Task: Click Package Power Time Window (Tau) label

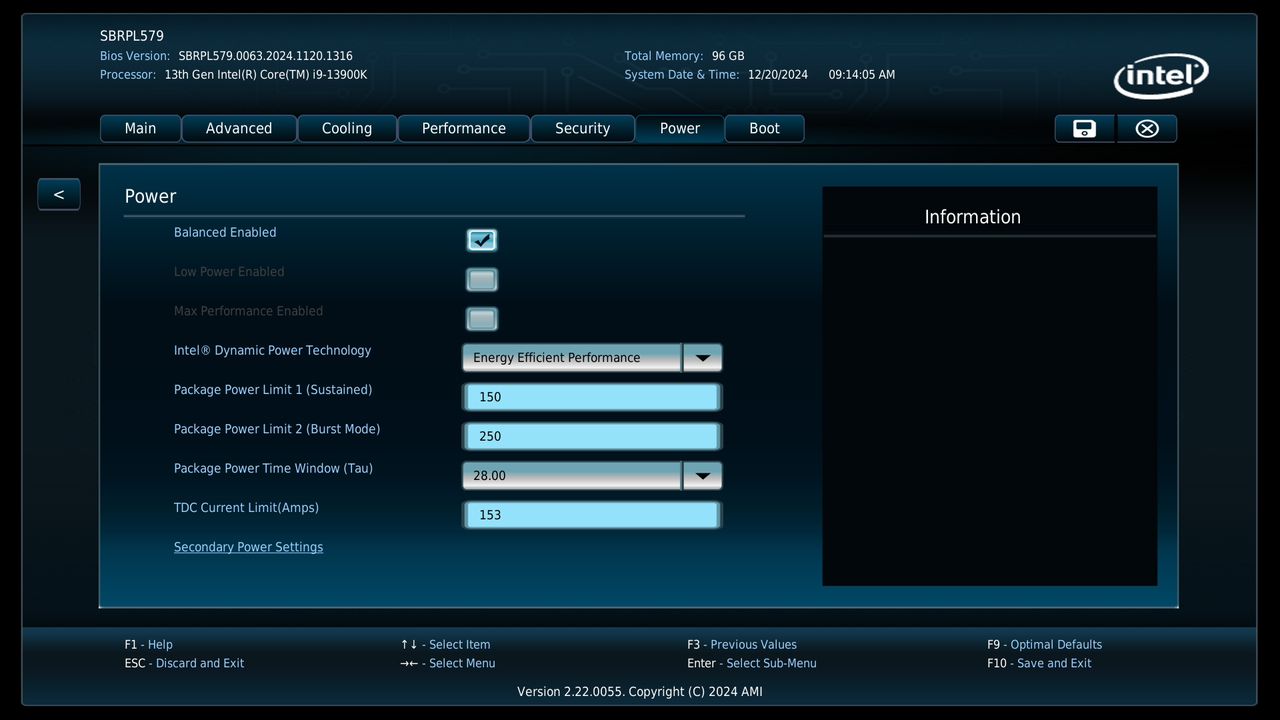Action: tap(273, 469)
